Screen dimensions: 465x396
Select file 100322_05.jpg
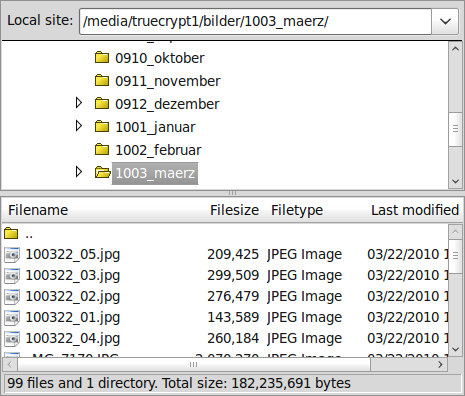pyautogui.click(x=73, y=255)
